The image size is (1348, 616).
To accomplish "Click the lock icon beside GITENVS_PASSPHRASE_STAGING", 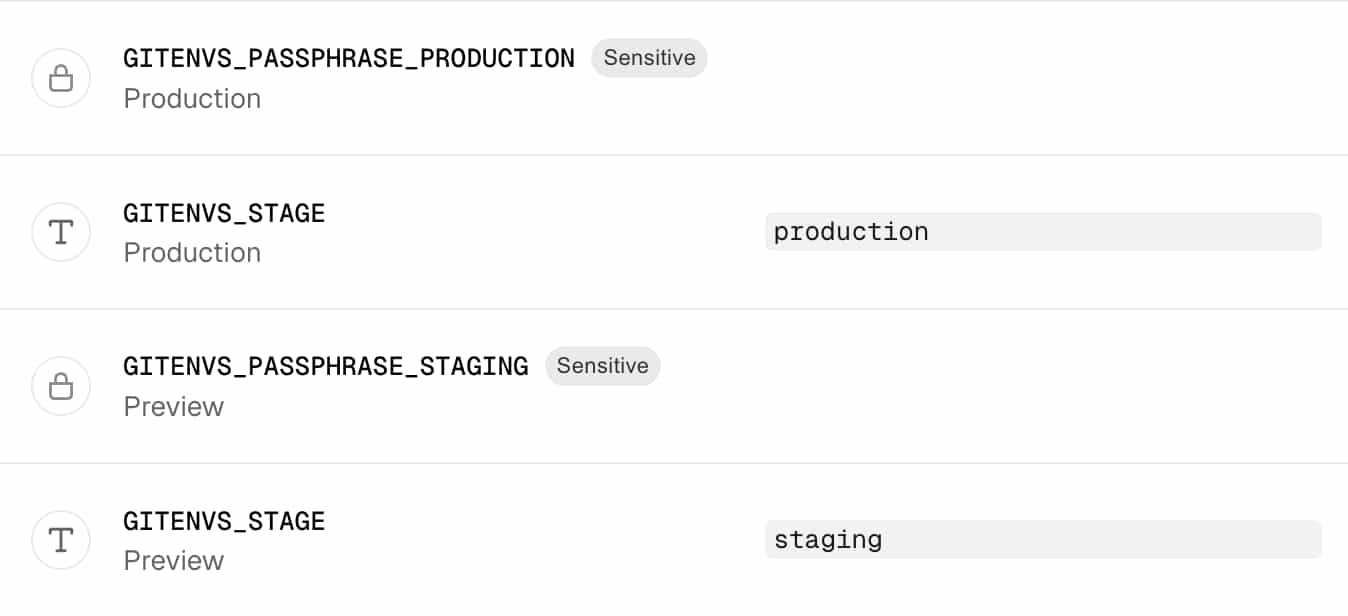I will coord(61,386).
